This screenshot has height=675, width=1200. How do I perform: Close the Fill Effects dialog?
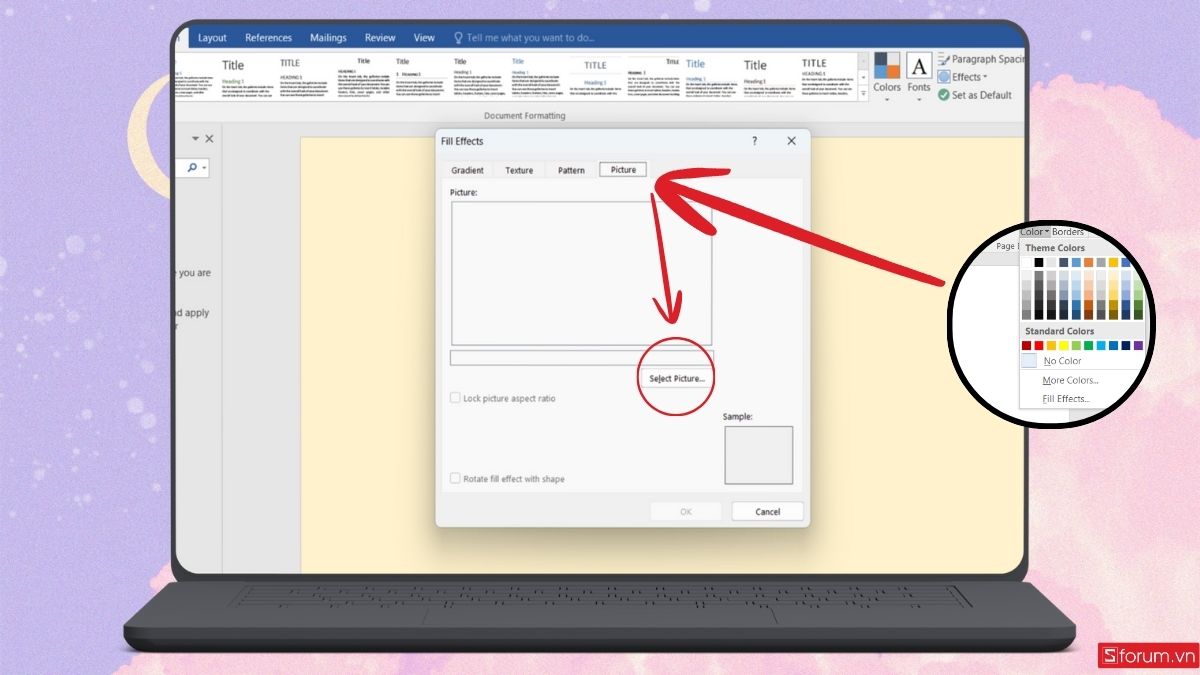791,141
